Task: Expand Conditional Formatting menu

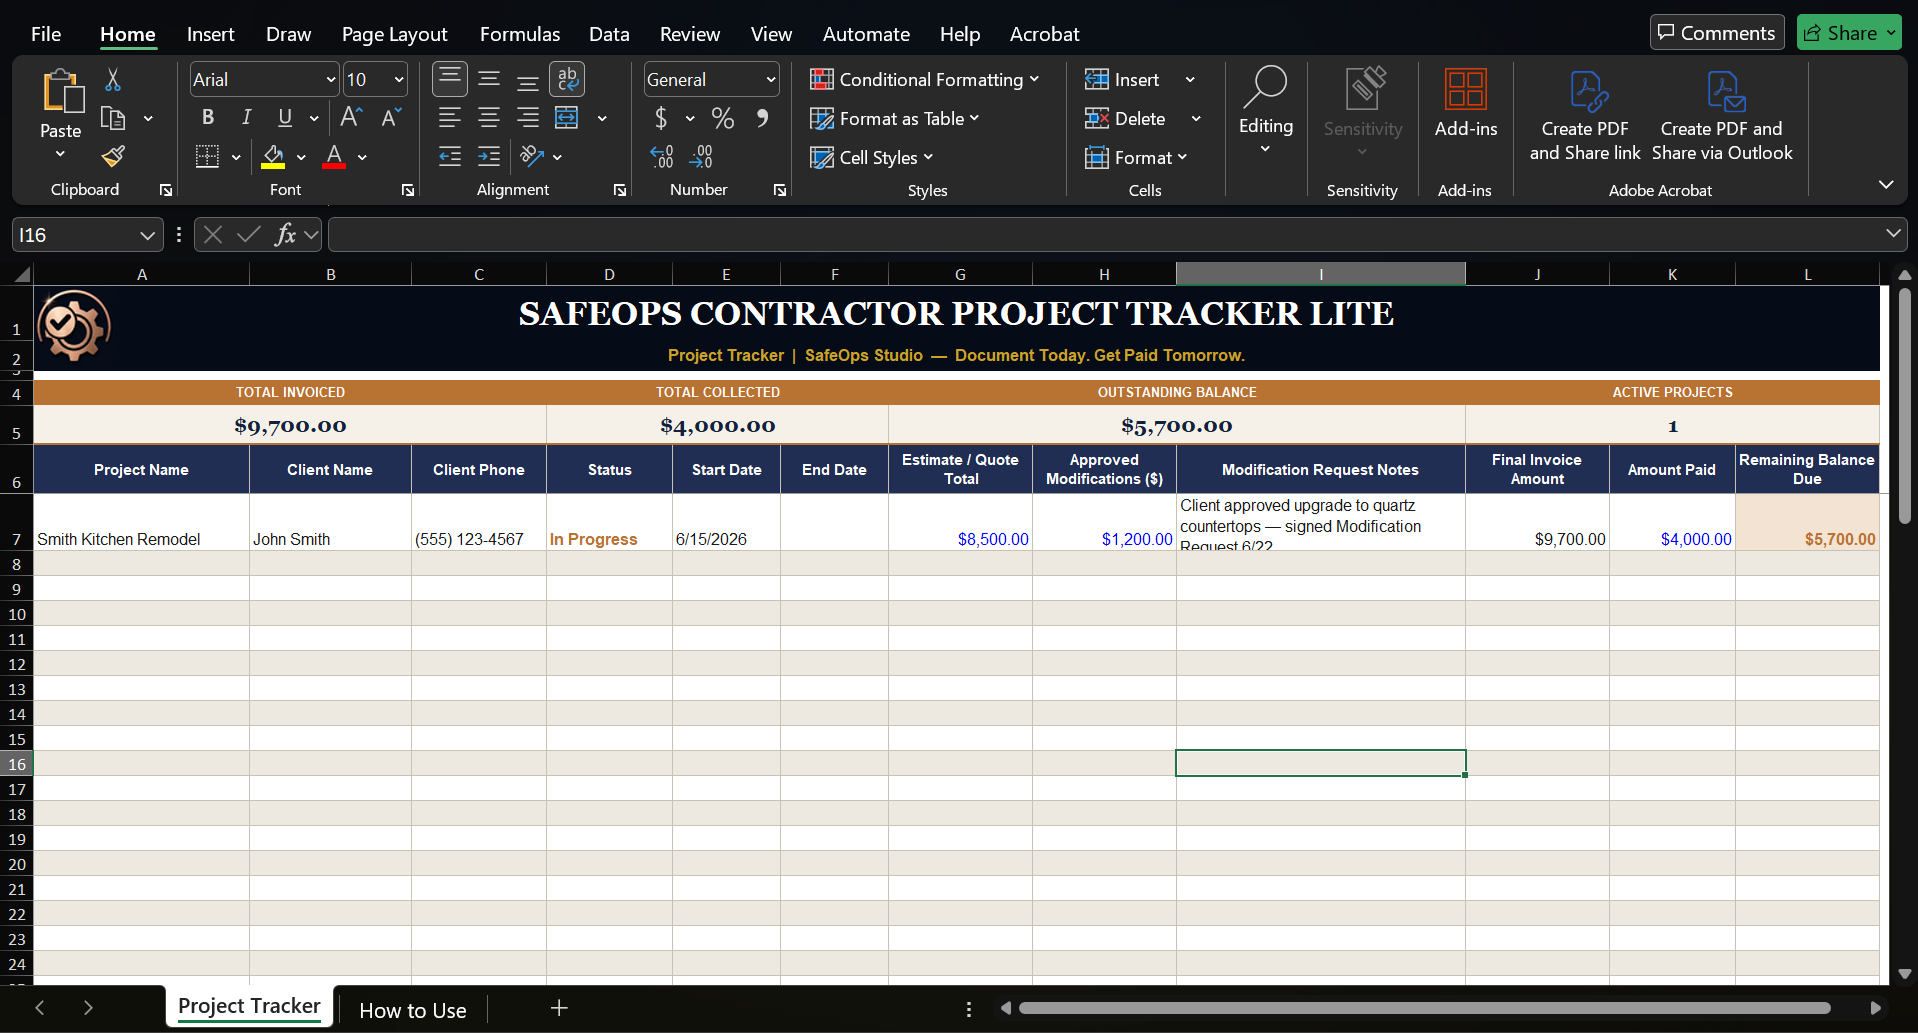Action: (x=924, y=79)
